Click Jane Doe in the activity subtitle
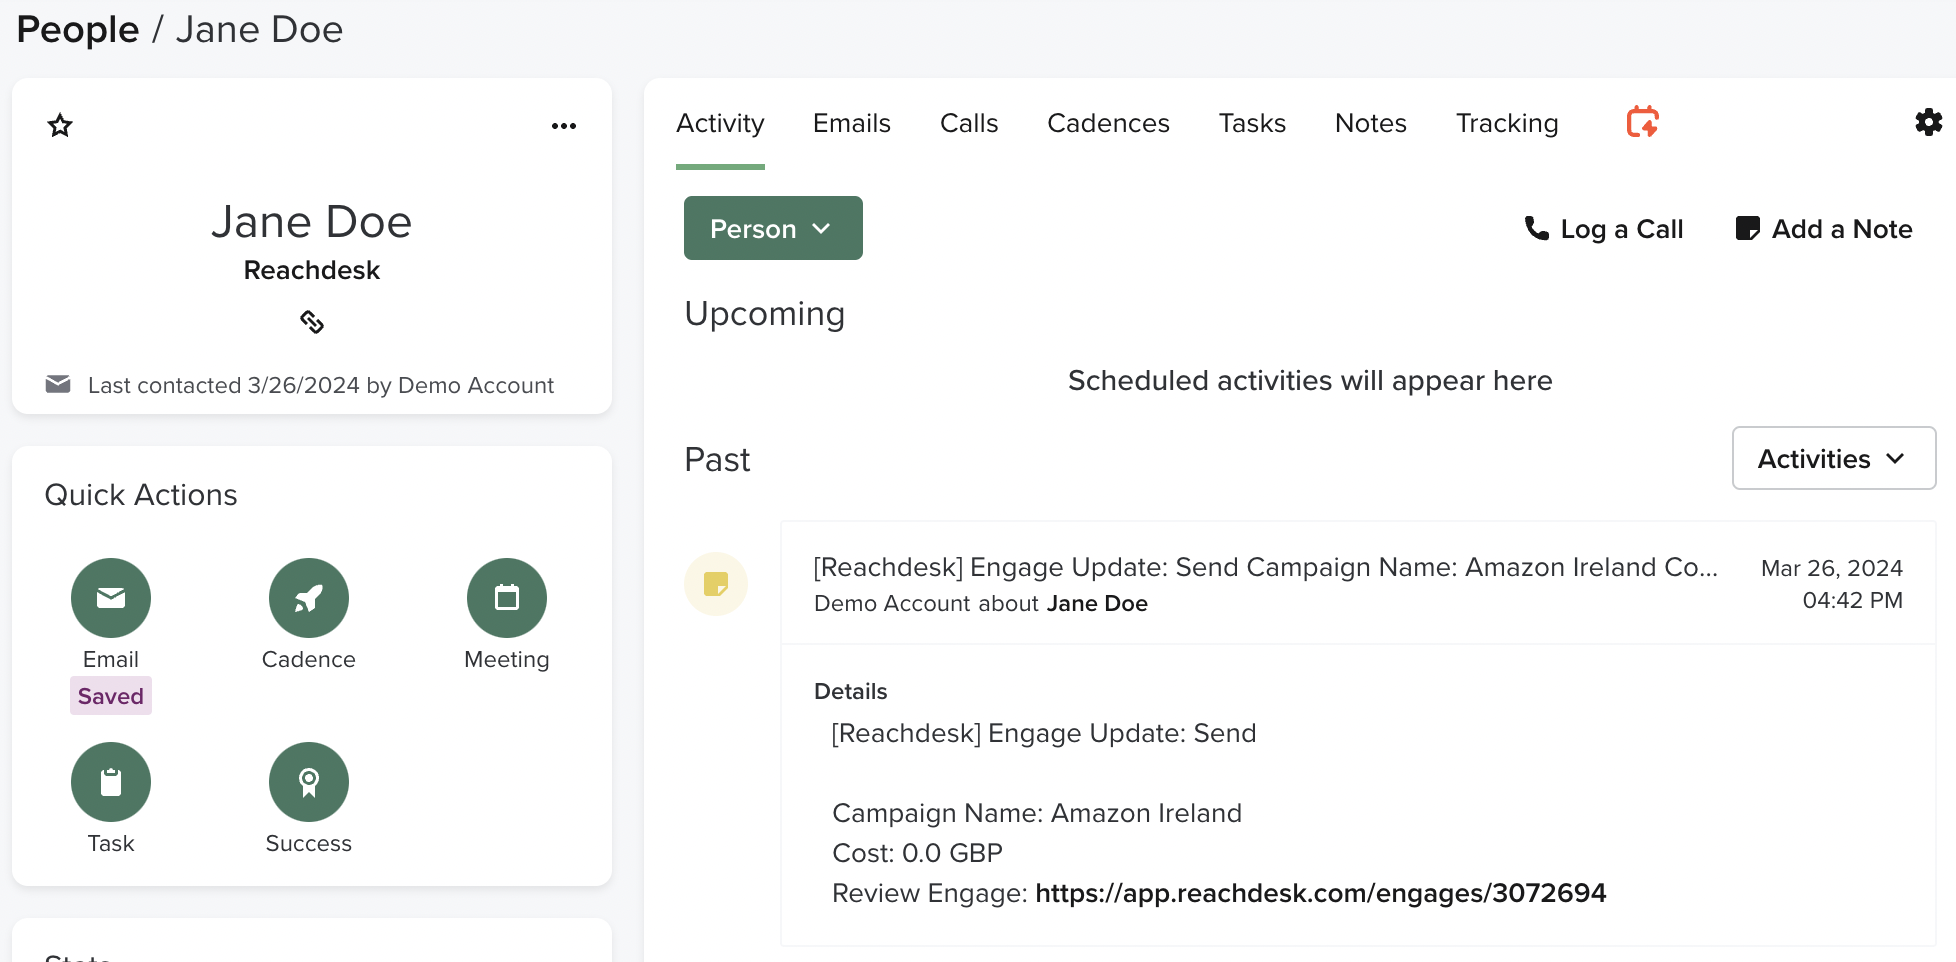Viewport: 1956px width, 962px height. (x=1097, y=603)
